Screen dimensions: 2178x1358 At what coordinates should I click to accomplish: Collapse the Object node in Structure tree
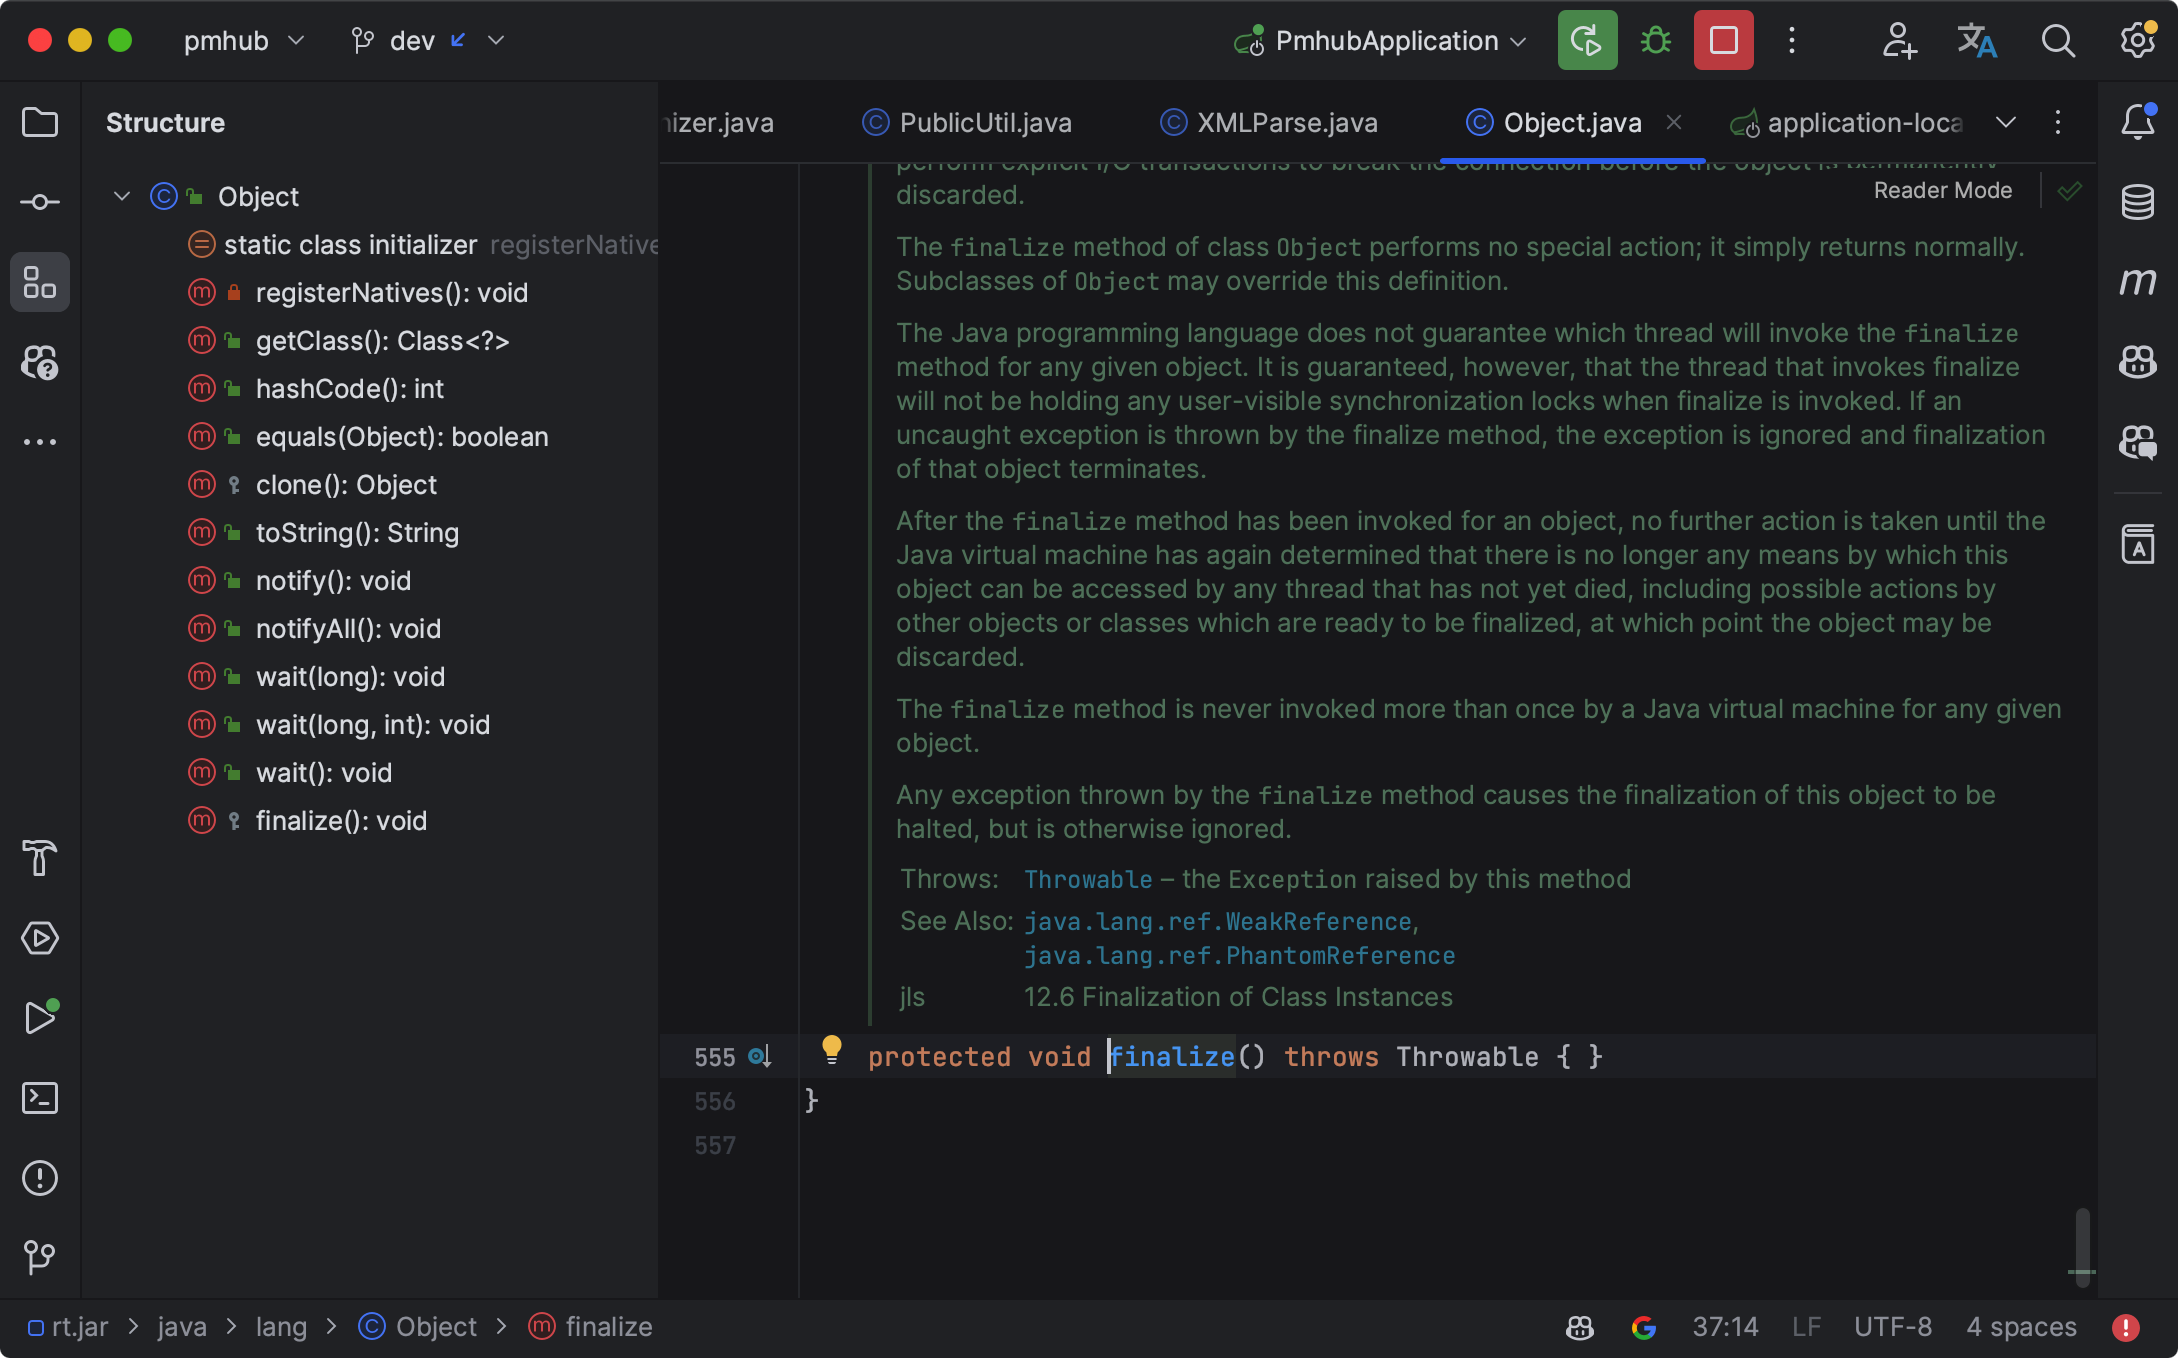coord(122,196)
